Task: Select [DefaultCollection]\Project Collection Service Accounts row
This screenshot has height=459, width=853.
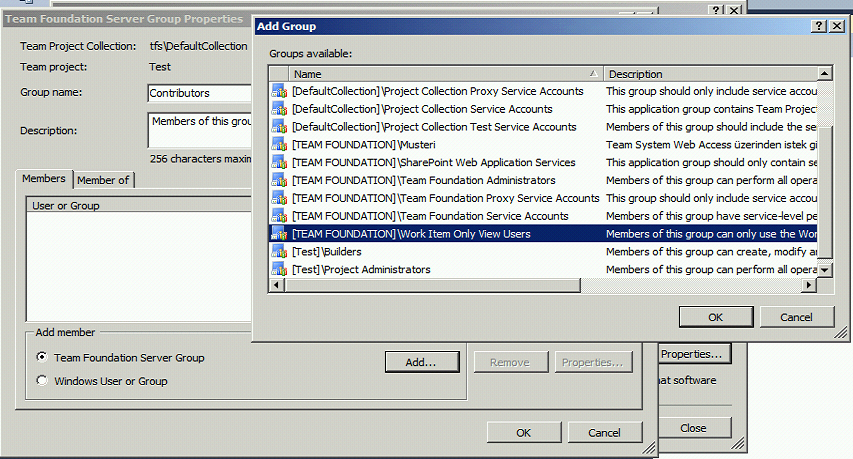Action: (543, 109)
